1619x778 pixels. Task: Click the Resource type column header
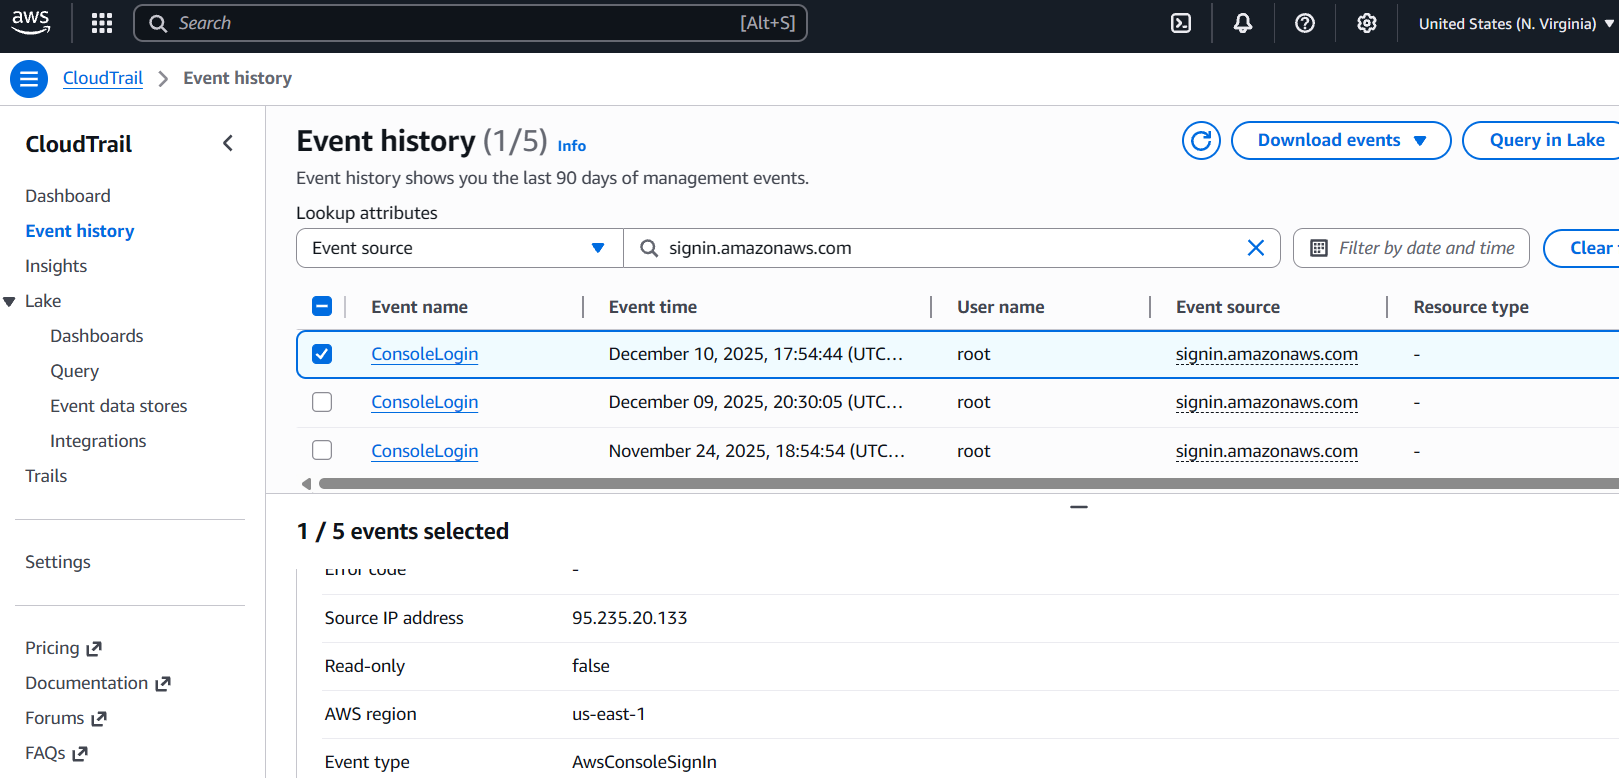1471,307
